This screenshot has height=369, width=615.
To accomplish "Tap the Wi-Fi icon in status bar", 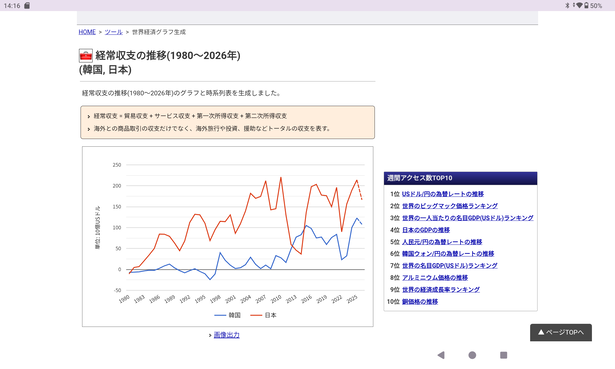I will click(579, 5).
